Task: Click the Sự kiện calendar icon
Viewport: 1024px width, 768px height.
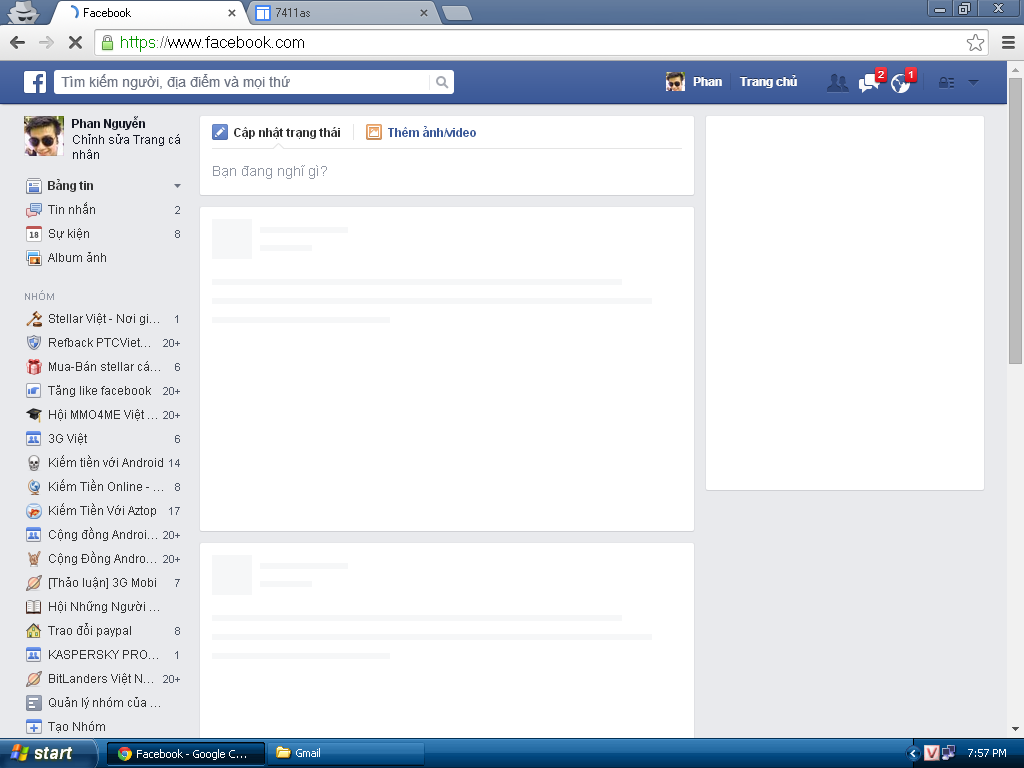Action: (34, 234)
